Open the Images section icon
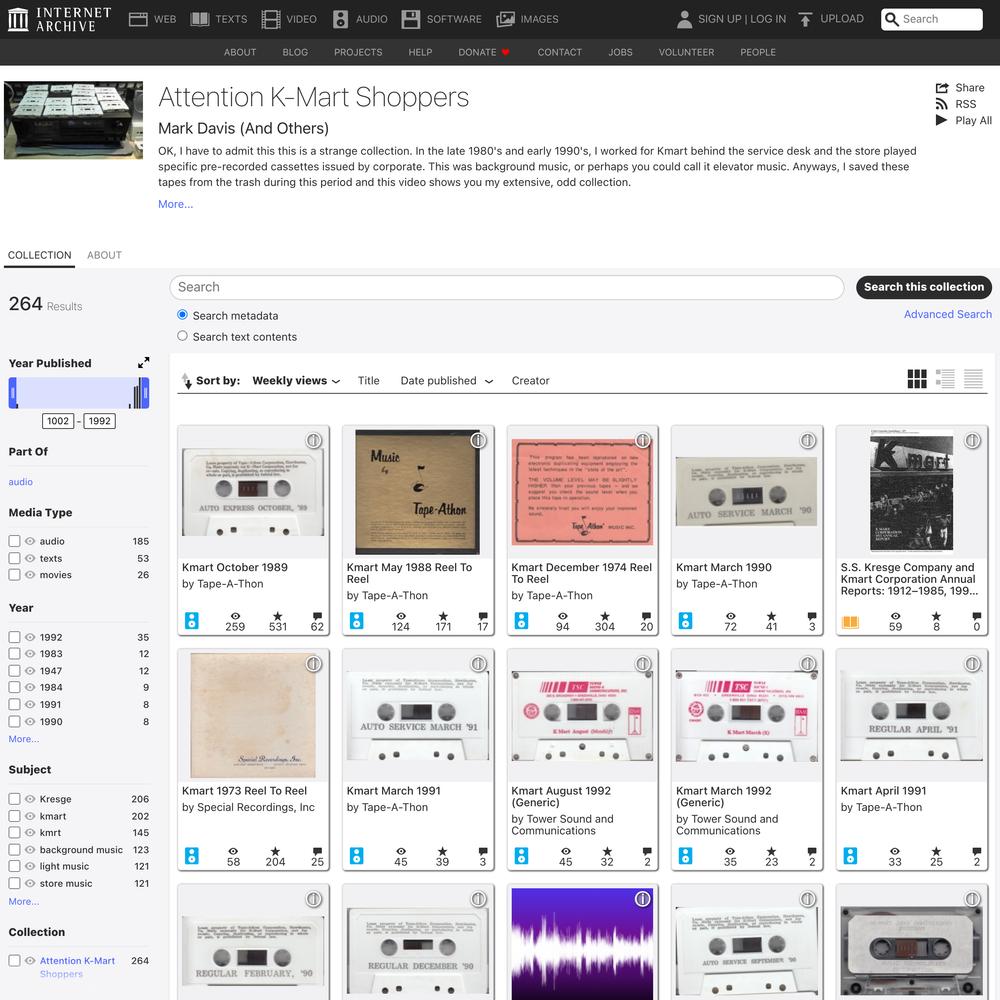The height and width of the screenshot is (1000, 1000). coord(505,19)
